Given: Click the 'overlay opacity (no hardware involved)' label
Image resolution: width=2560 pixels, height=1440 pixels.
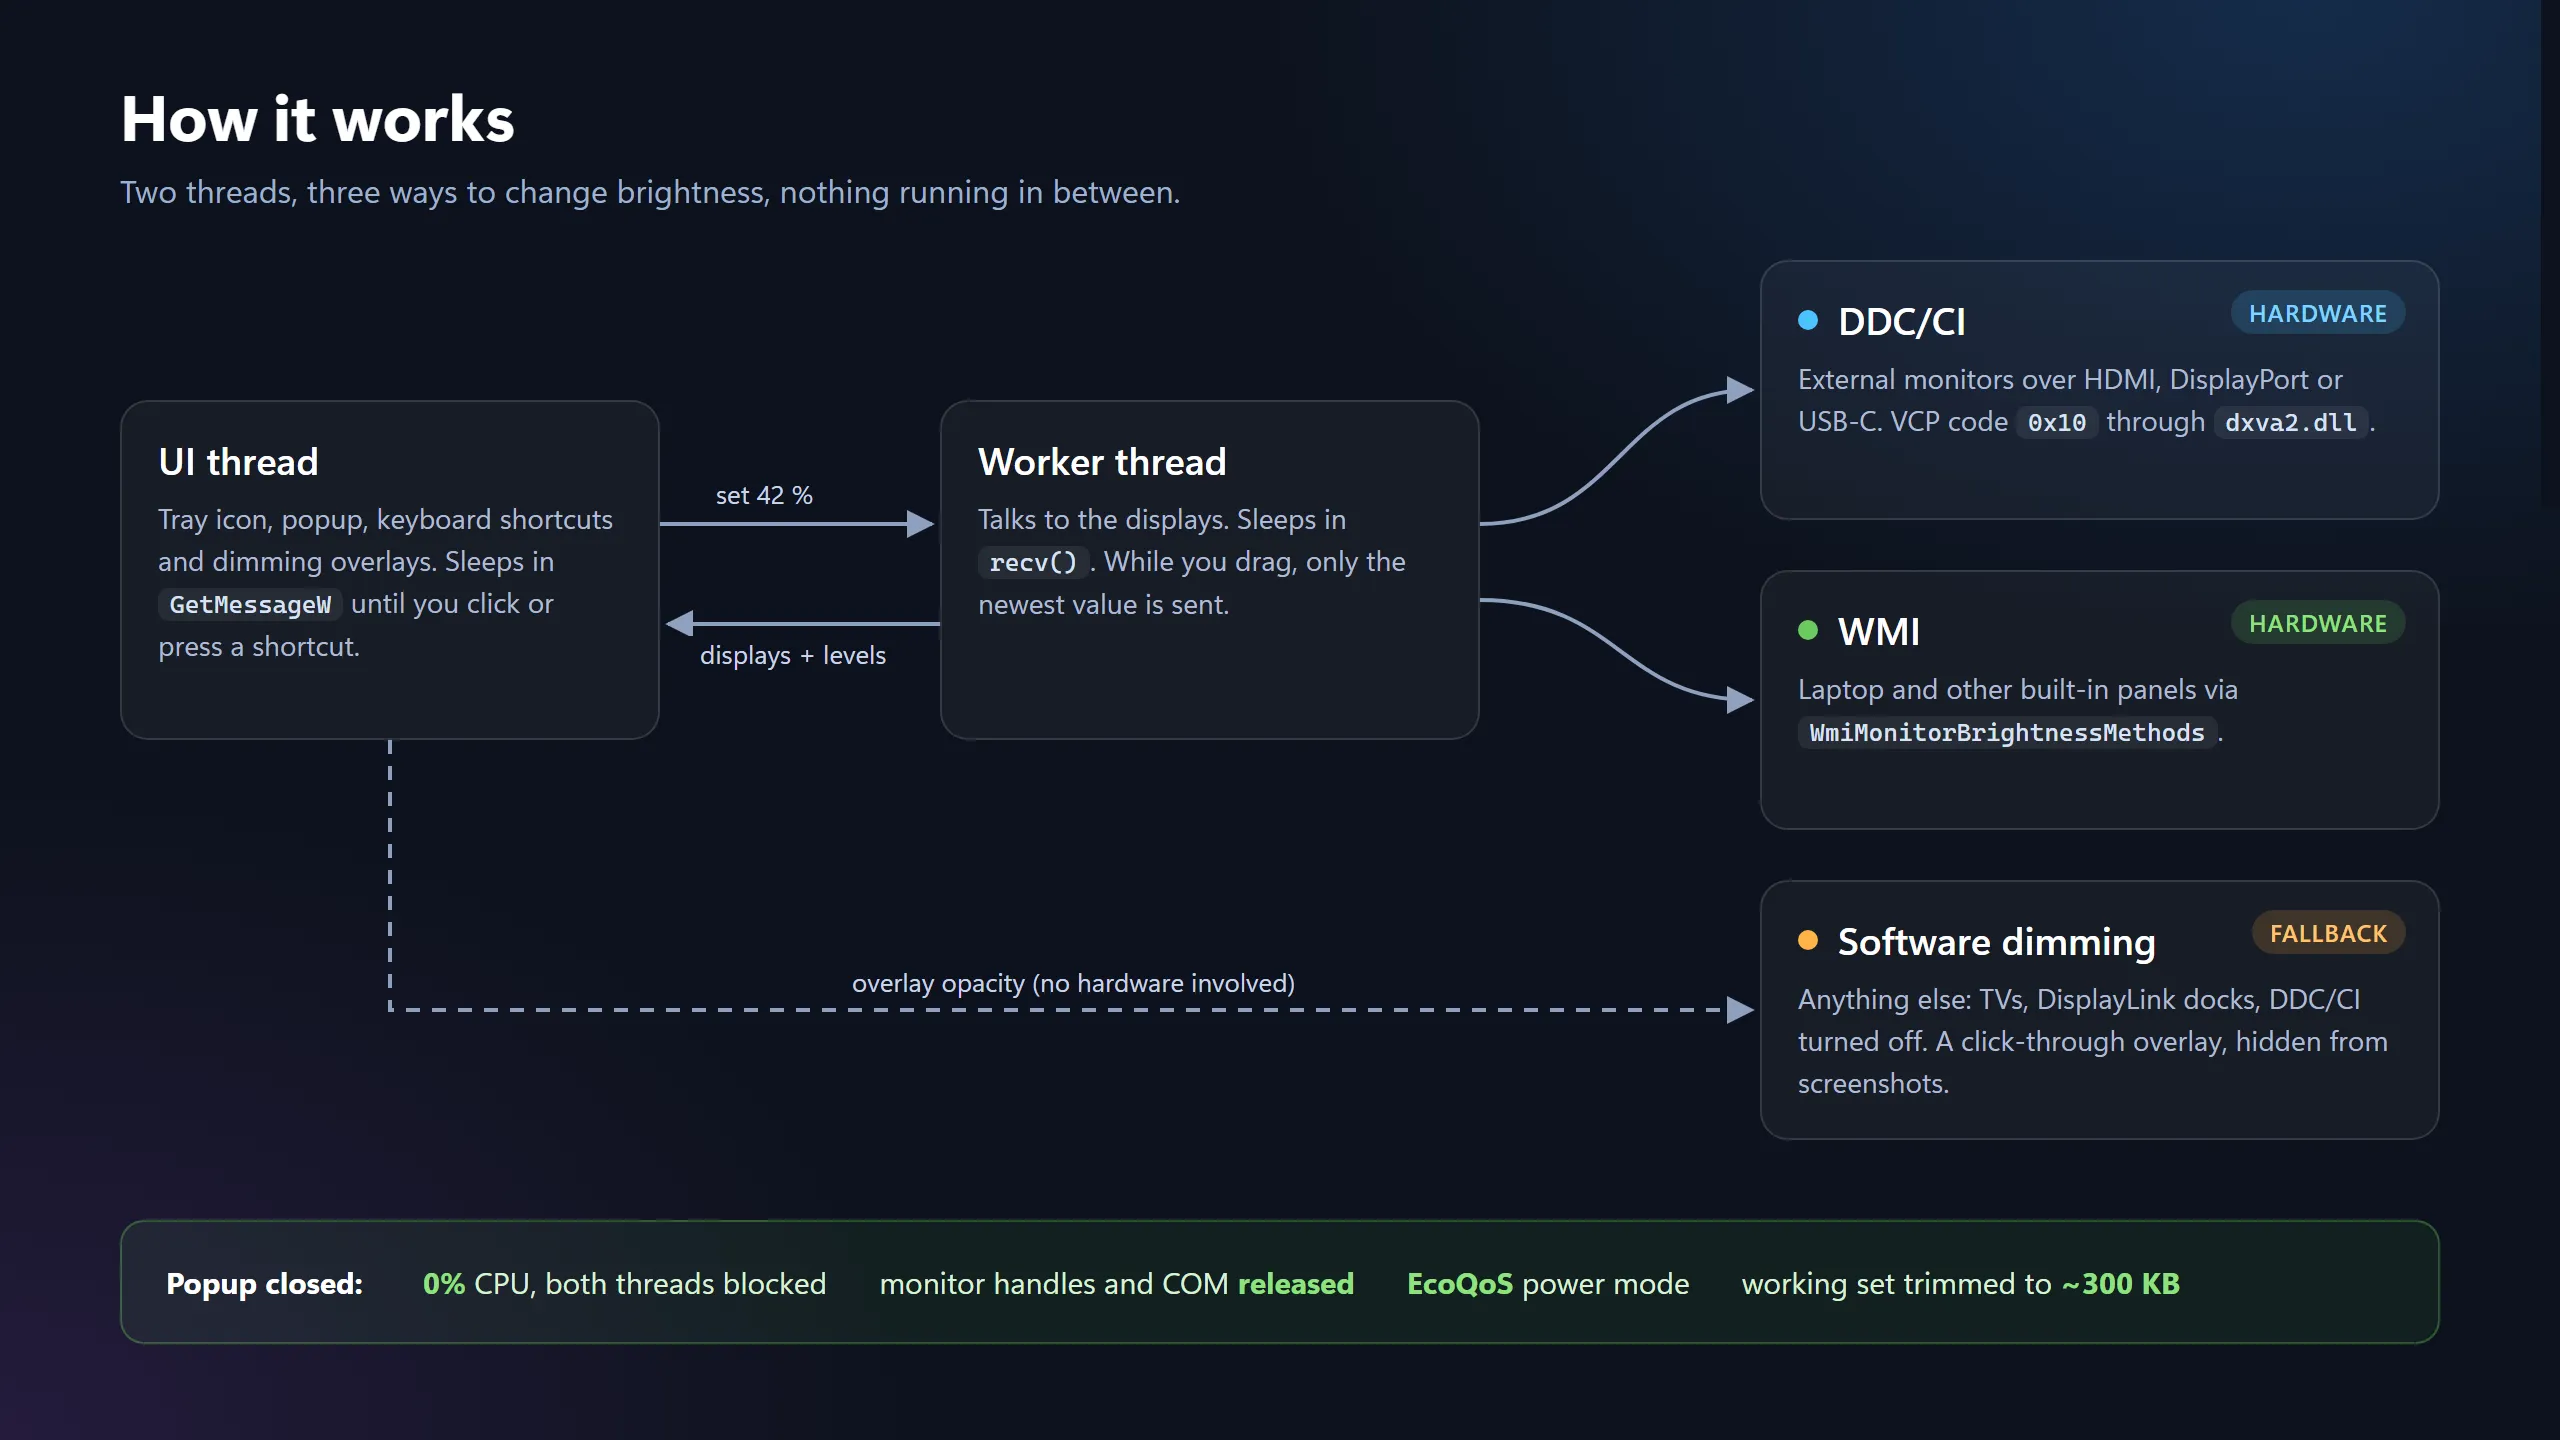Looking at the screenshot, I should point(1073,983).
